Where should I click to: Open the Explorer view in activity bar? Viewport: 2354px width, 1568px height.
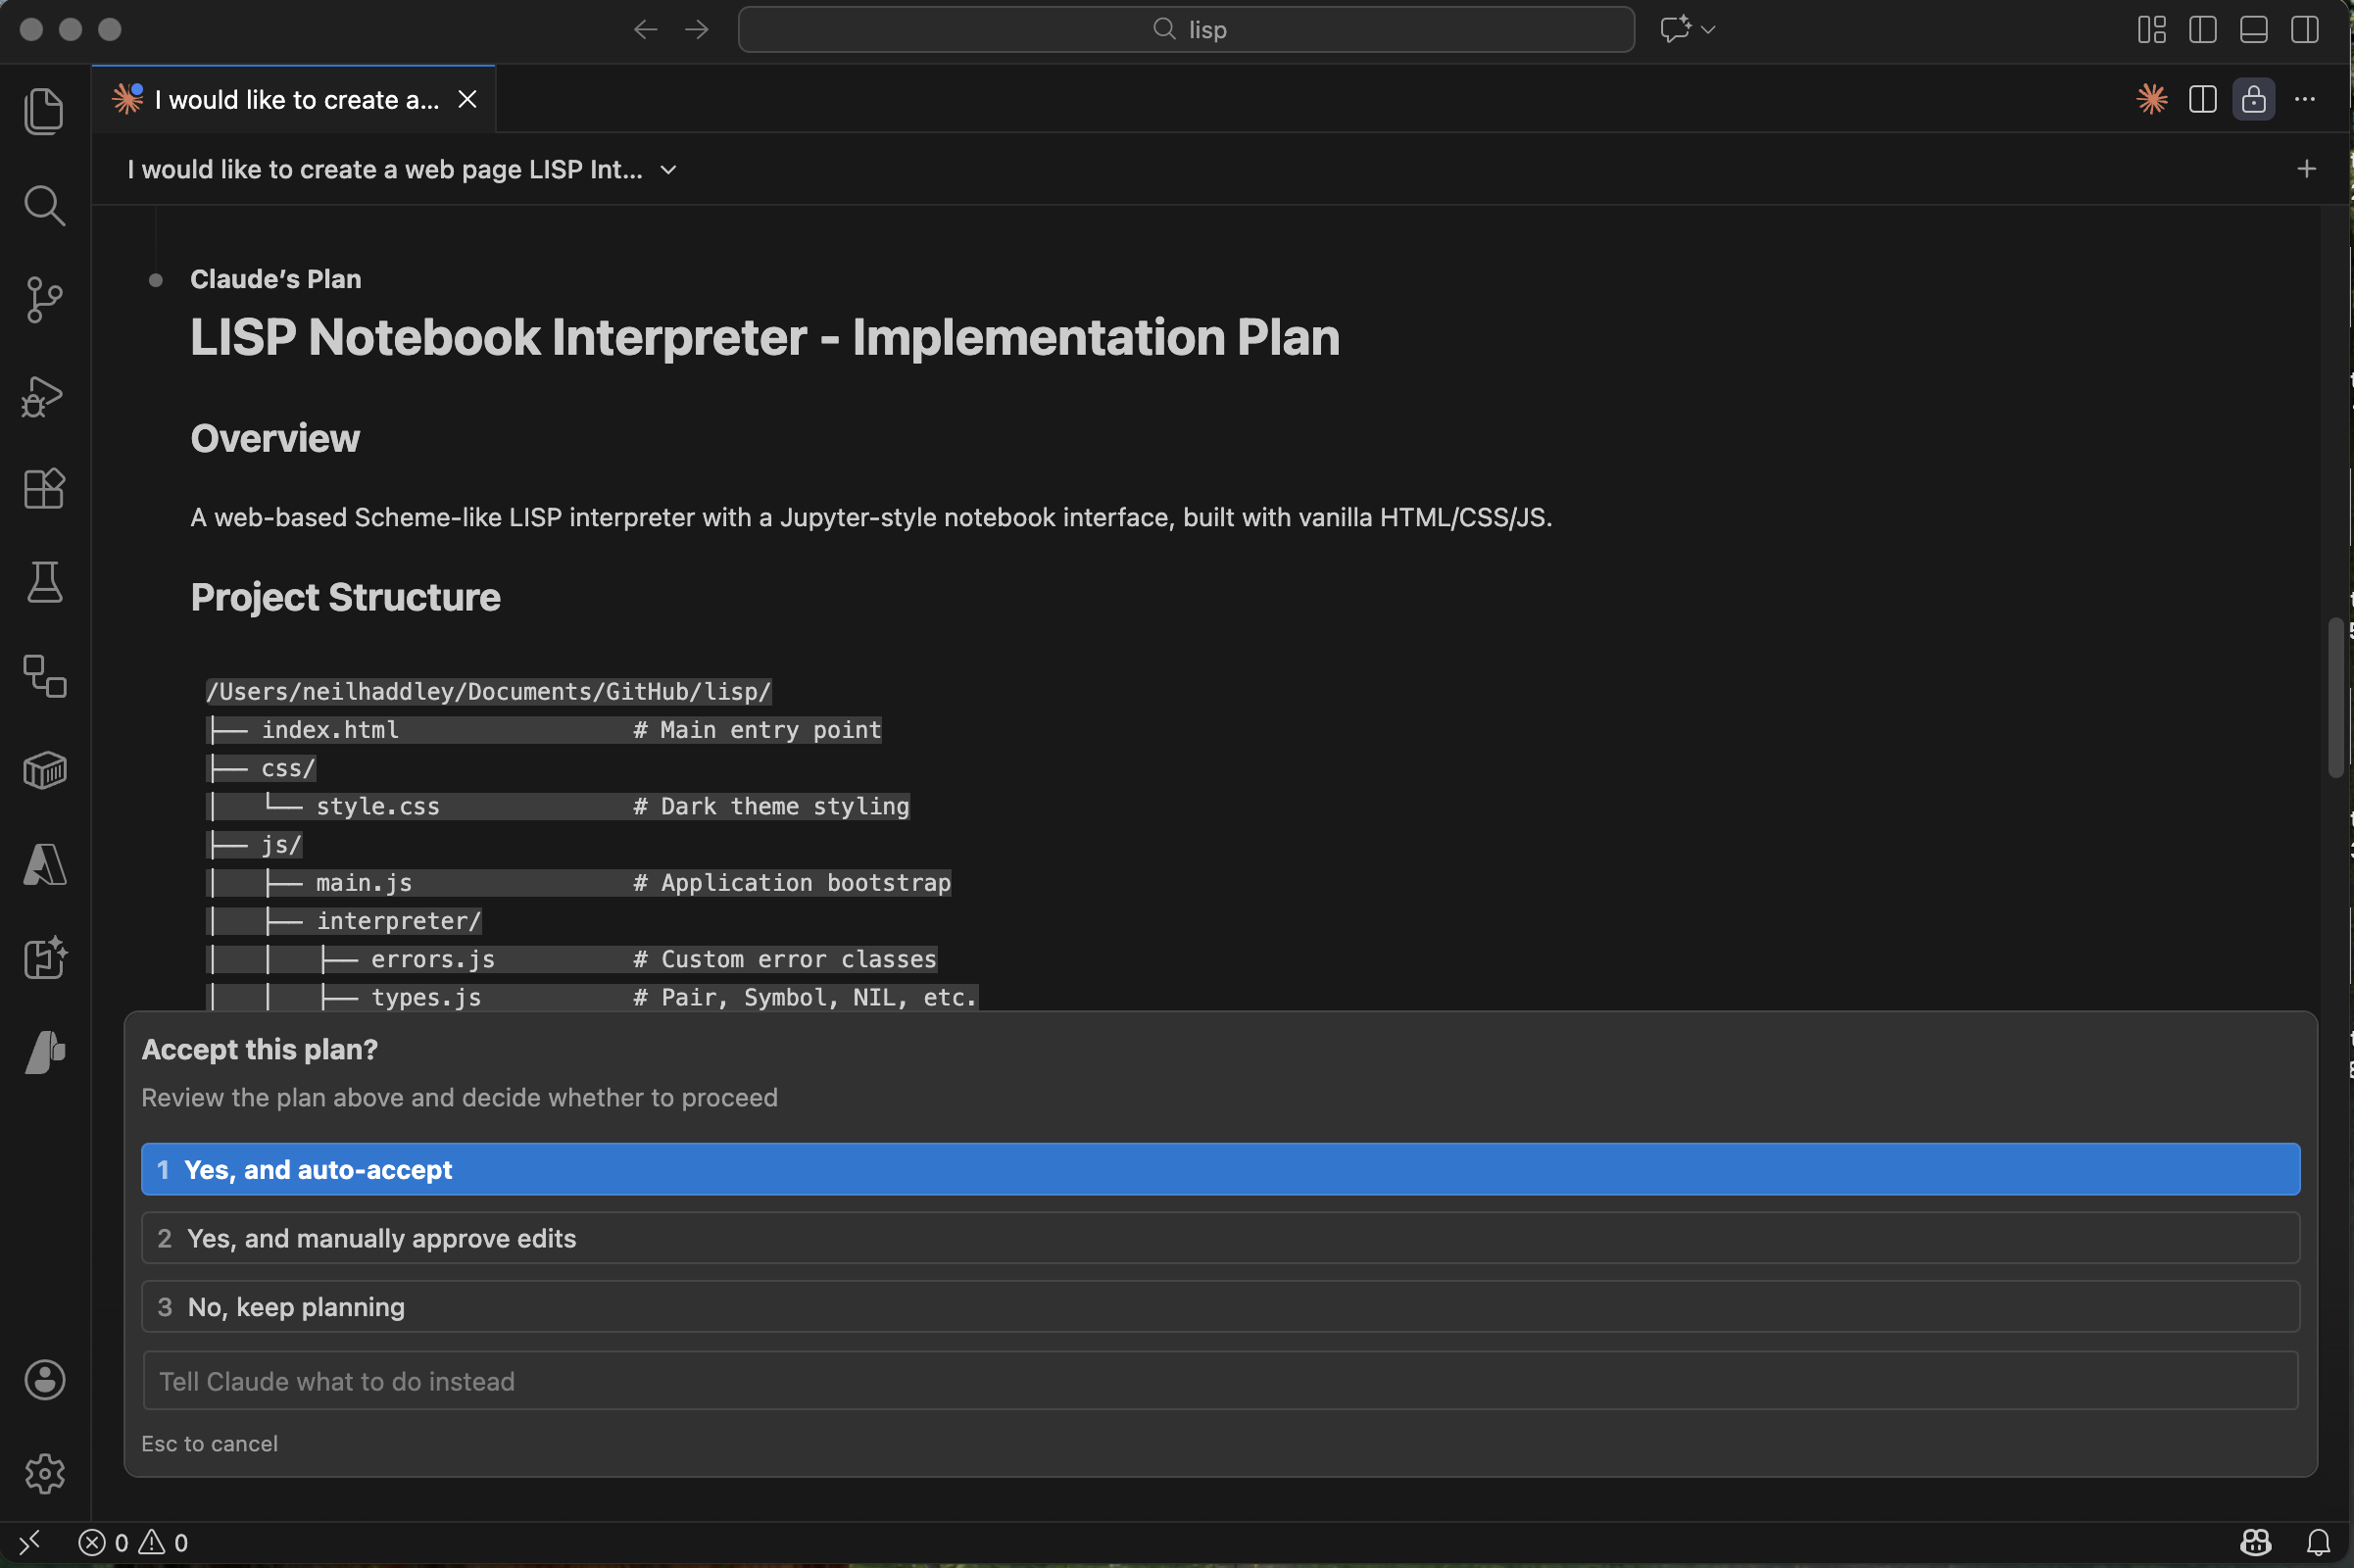44,110
